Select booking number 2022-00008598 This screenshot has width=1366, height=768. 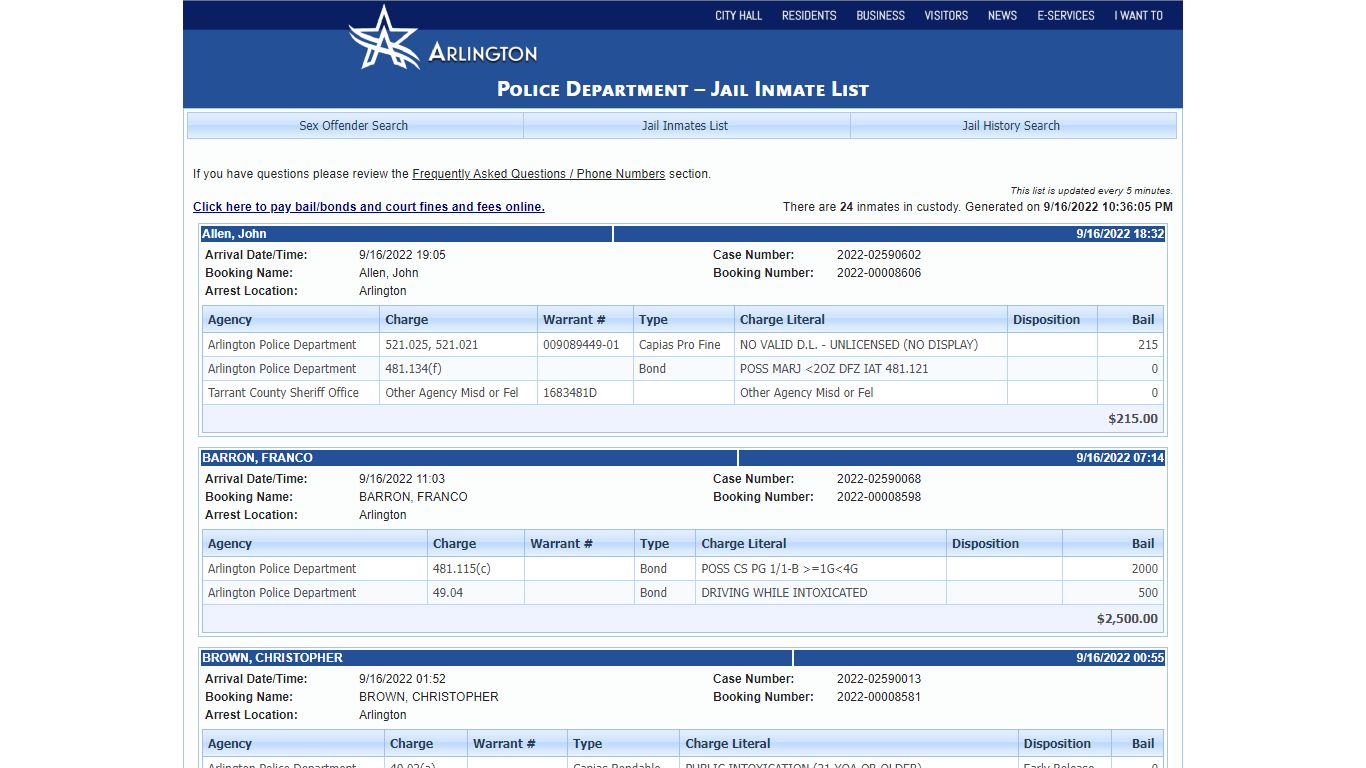point(879,497)
